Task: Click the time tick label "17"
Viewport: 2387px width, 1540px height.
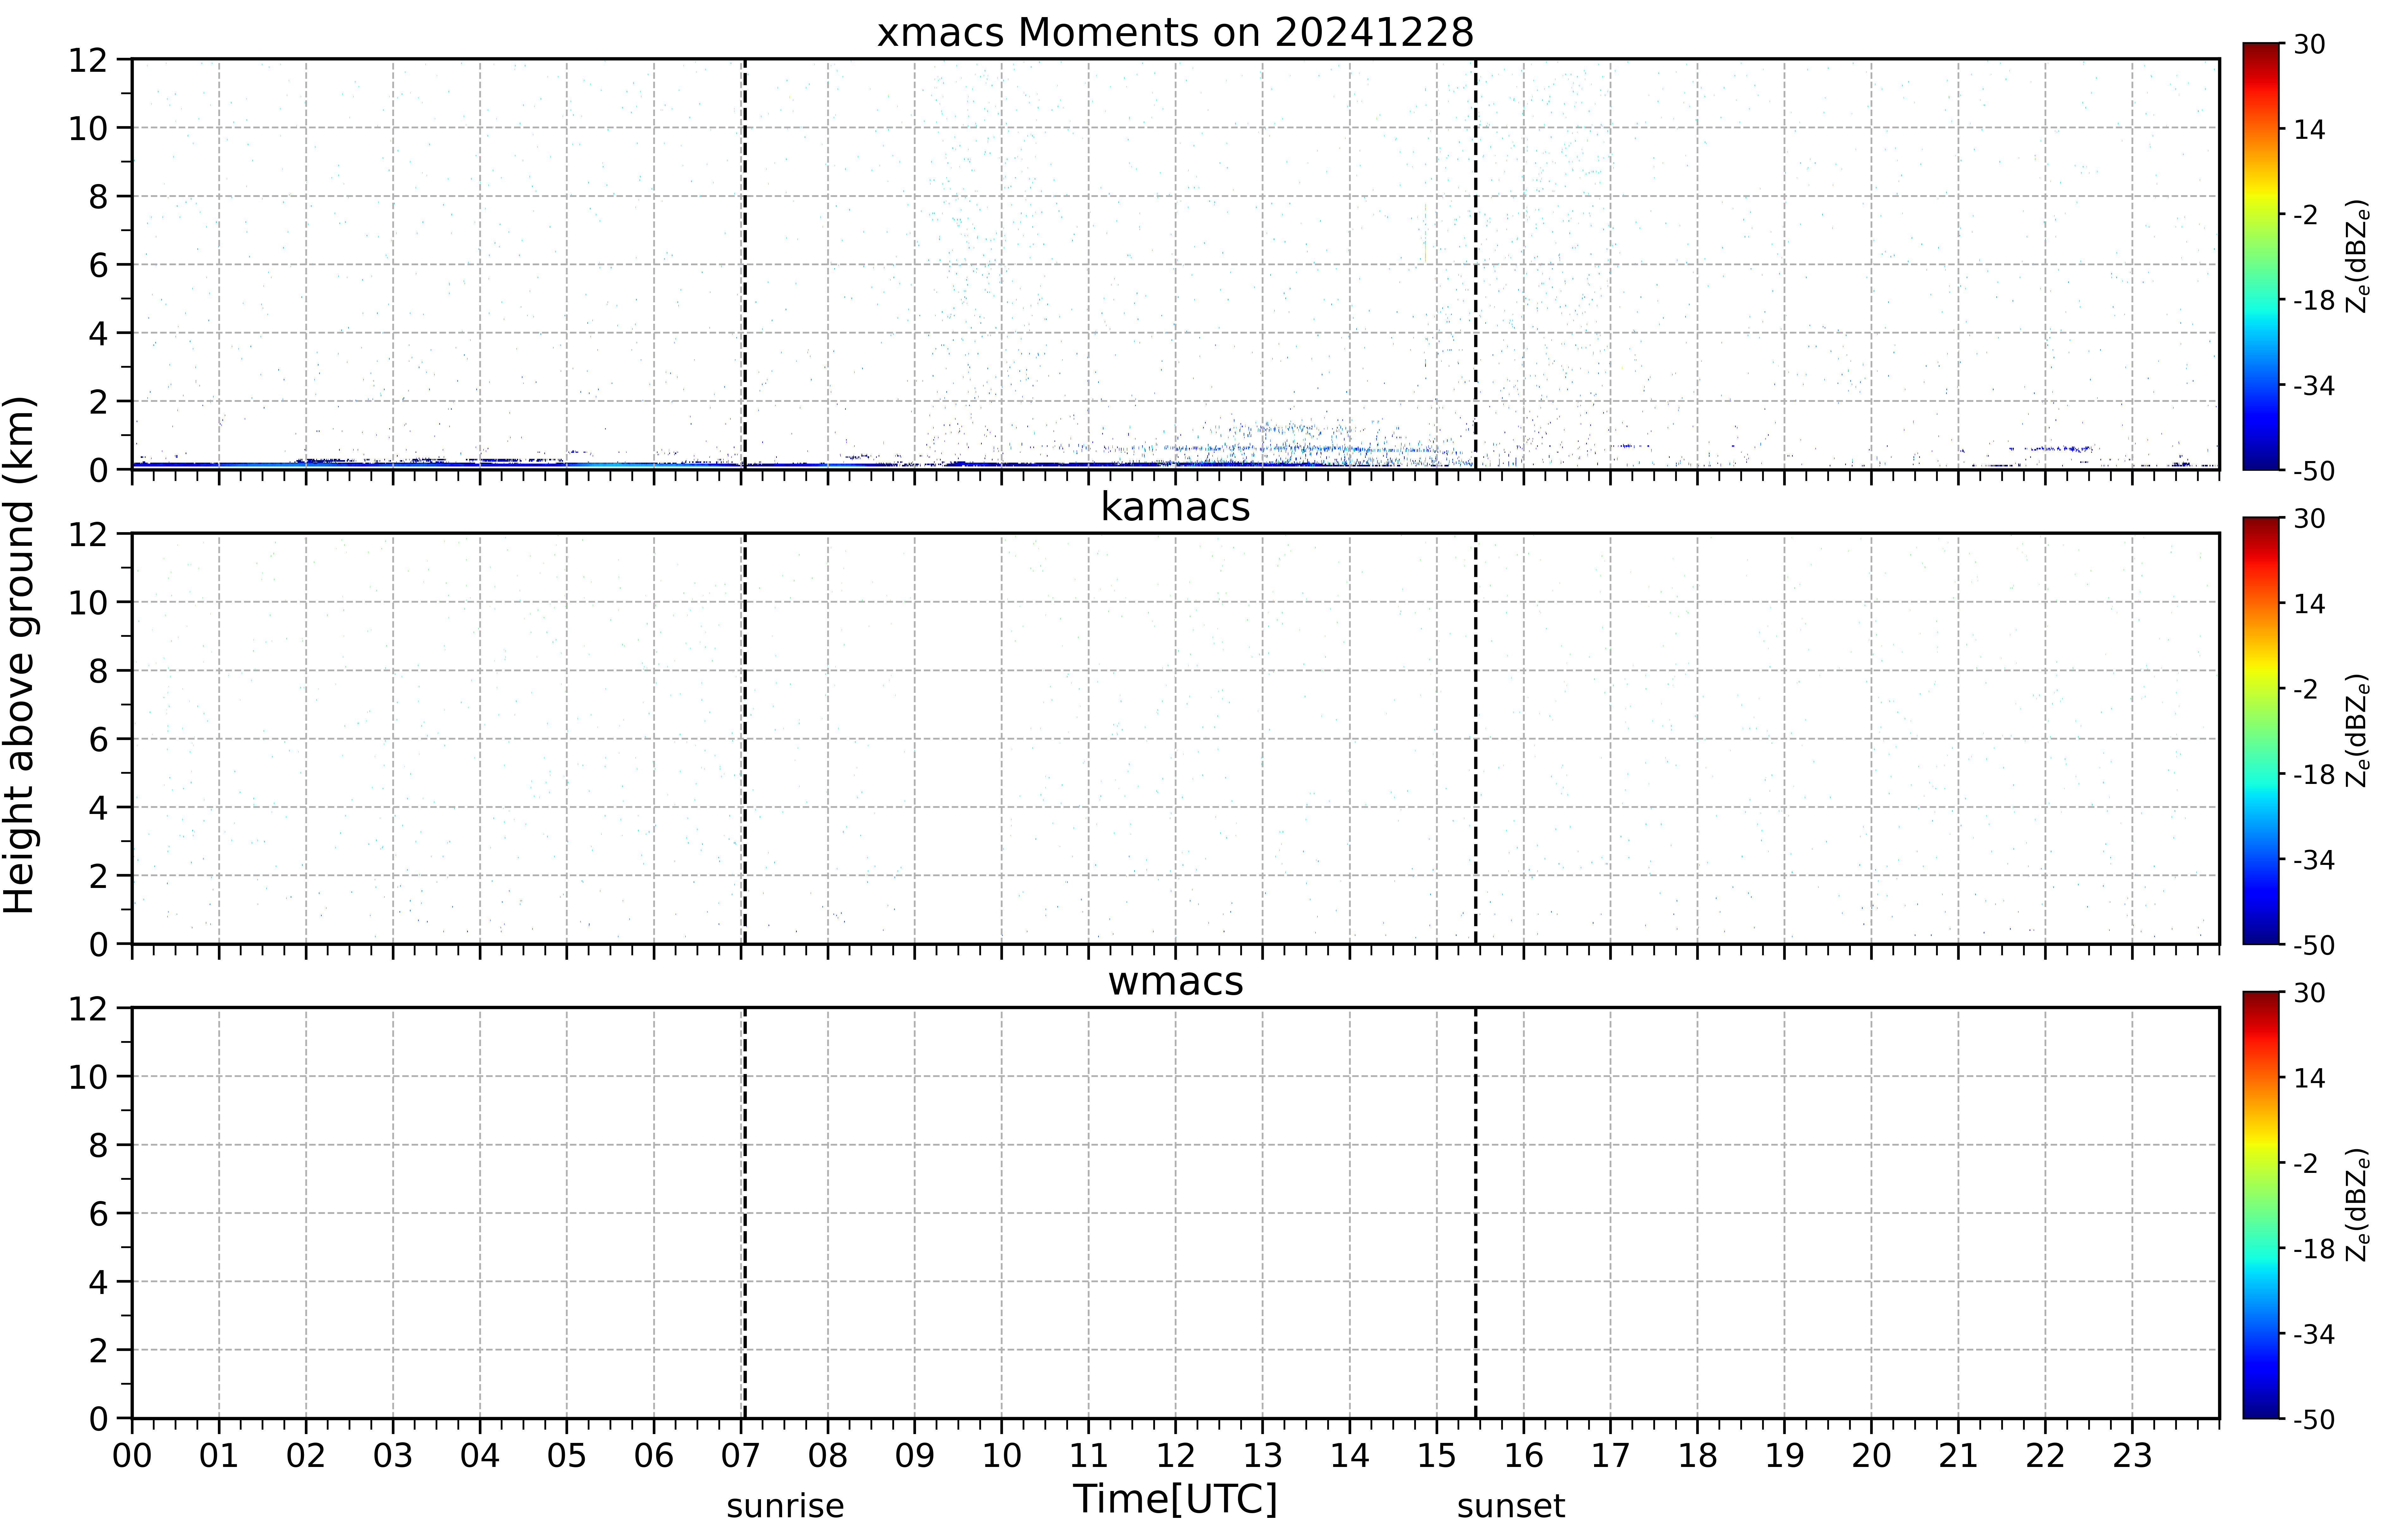Action: pos(1611,1456)
